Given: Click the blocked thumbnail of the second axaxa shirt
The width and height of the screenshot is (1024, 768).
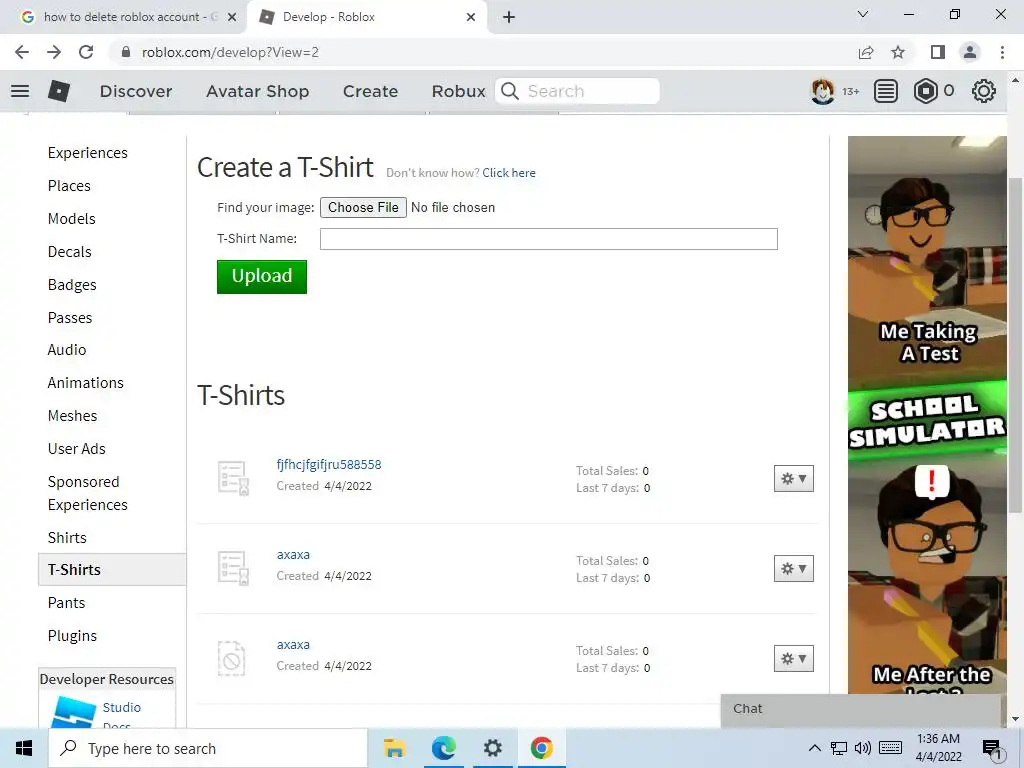Looking at the screenshot, I should pos(232,658).
